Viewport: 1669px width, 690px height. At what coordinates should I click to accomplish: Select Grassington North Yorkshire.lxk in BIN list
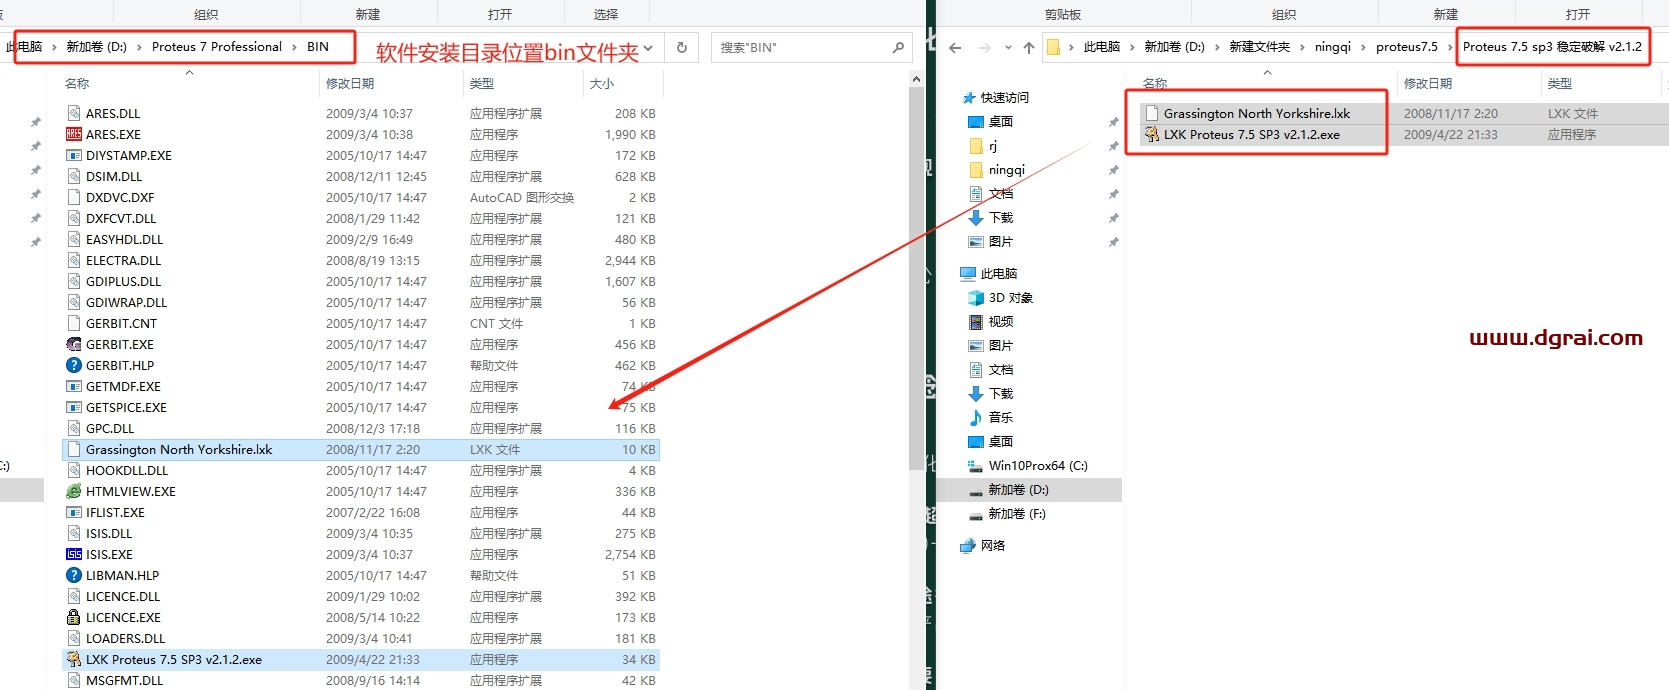pos(360,449)
